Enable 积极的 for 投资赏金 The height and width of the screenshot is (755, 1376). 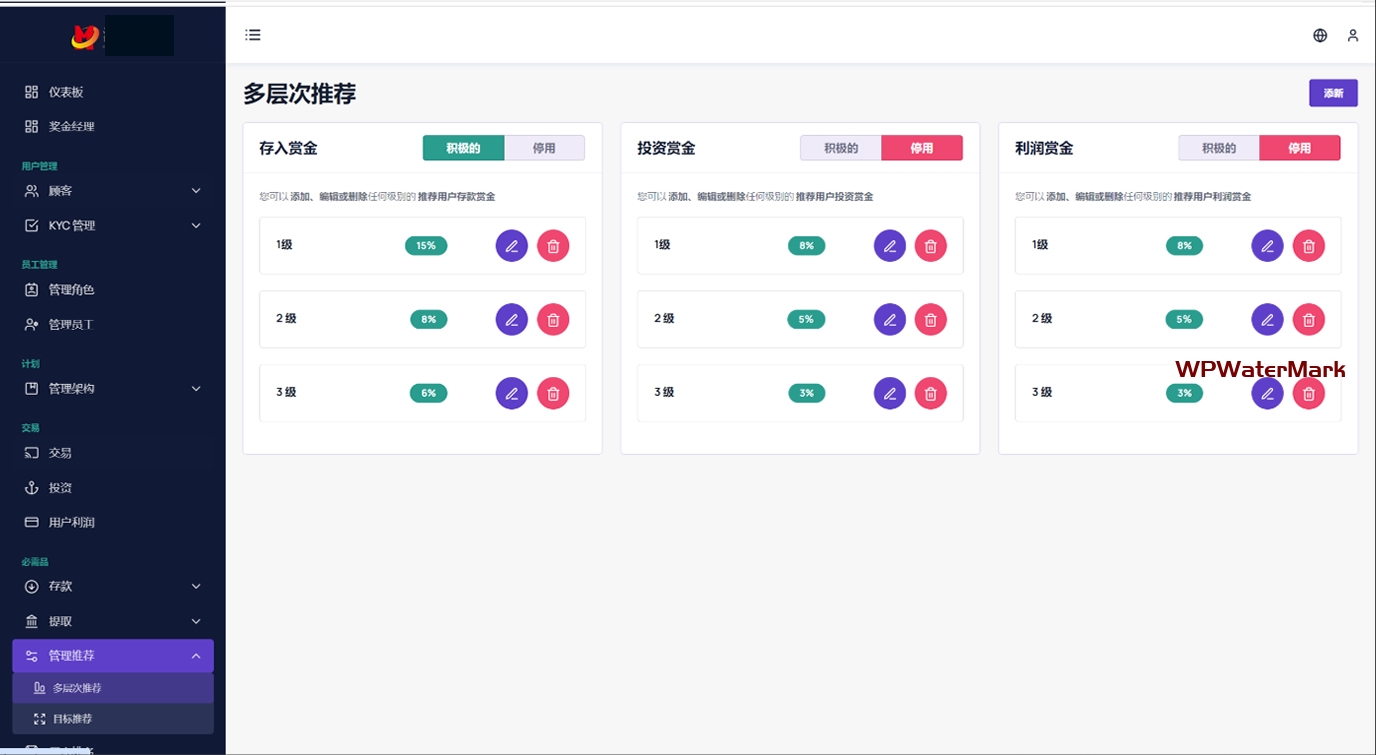[841, 148]
